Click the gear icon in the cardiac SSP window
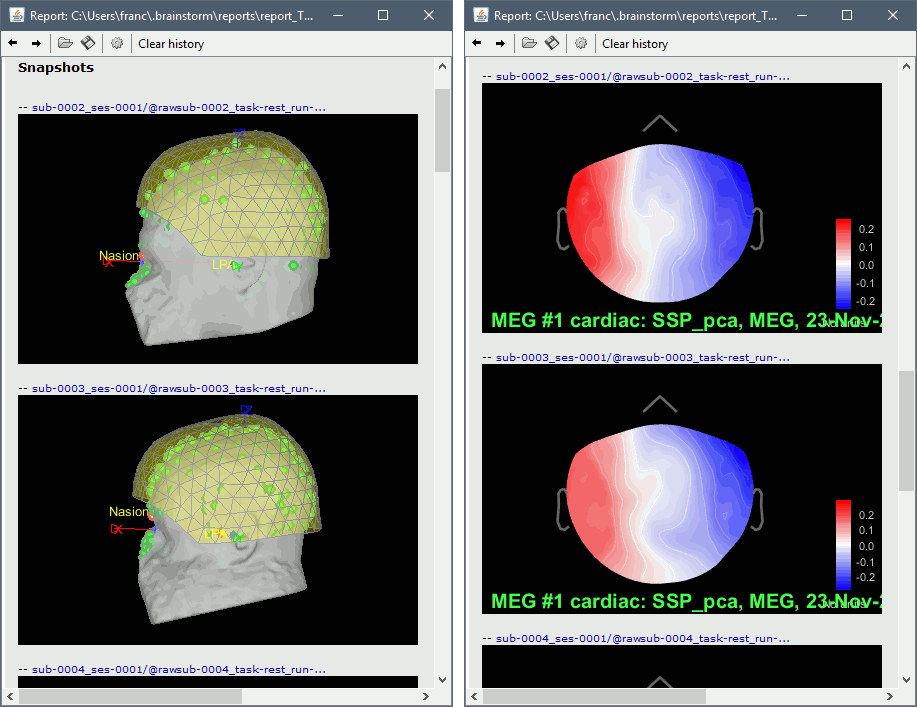This screenshot has width=917, height=707. pyautogui.click(x=581, y=44)
